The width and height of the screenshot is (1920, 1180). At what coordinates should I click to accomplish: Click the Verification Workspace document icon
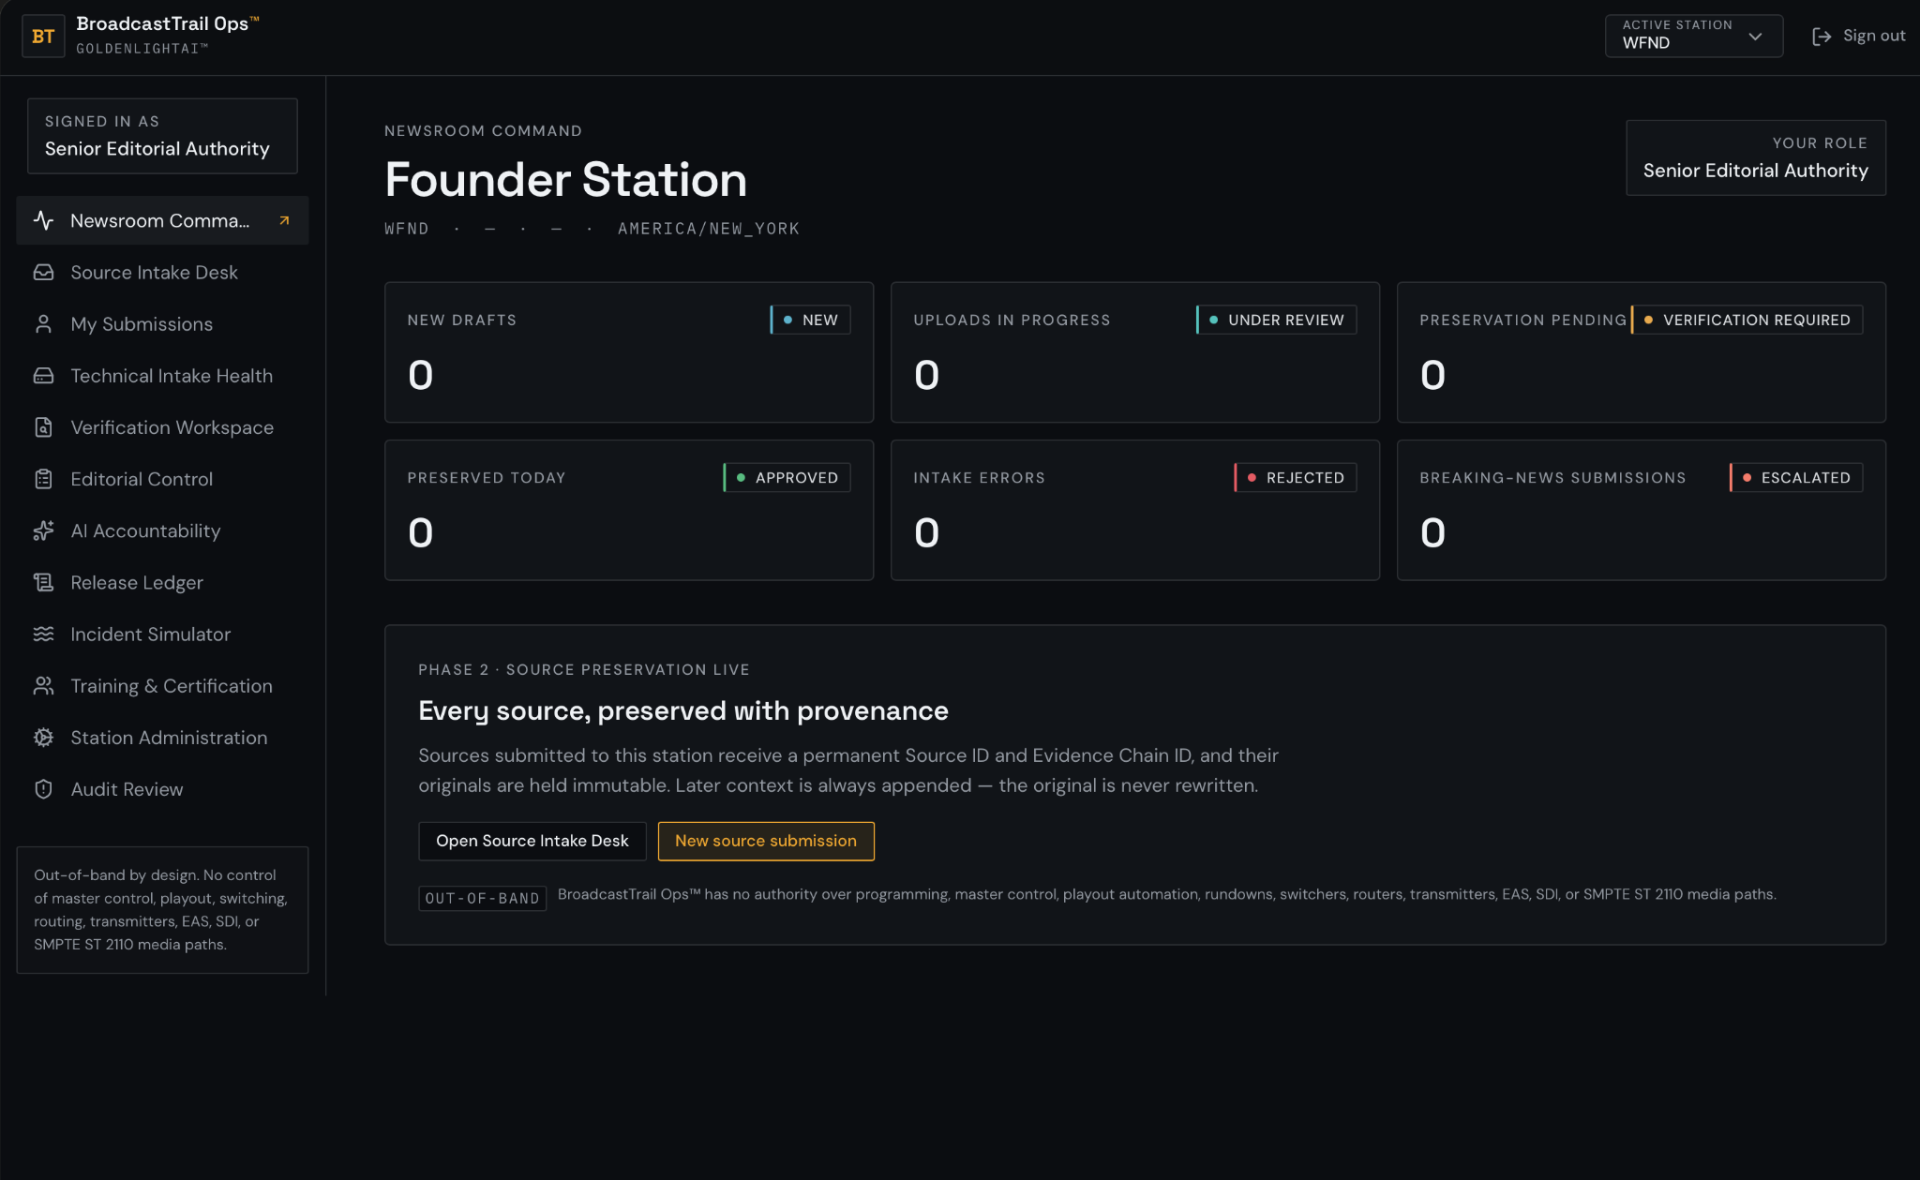(43, 427)
